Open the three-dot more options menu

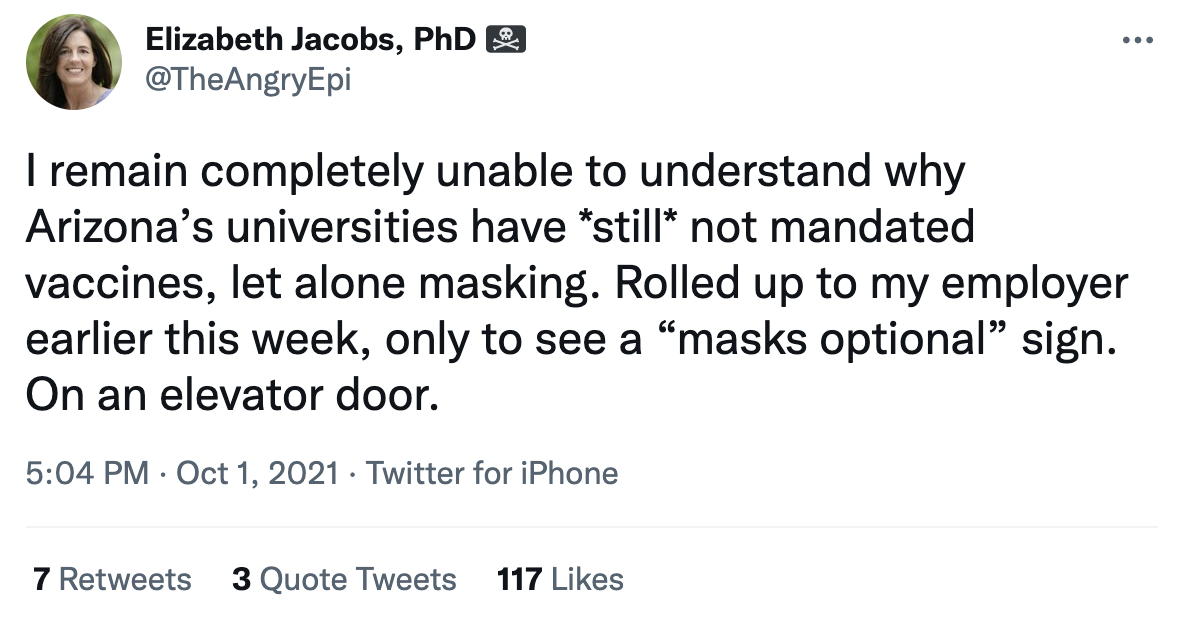click(1137, 41)
